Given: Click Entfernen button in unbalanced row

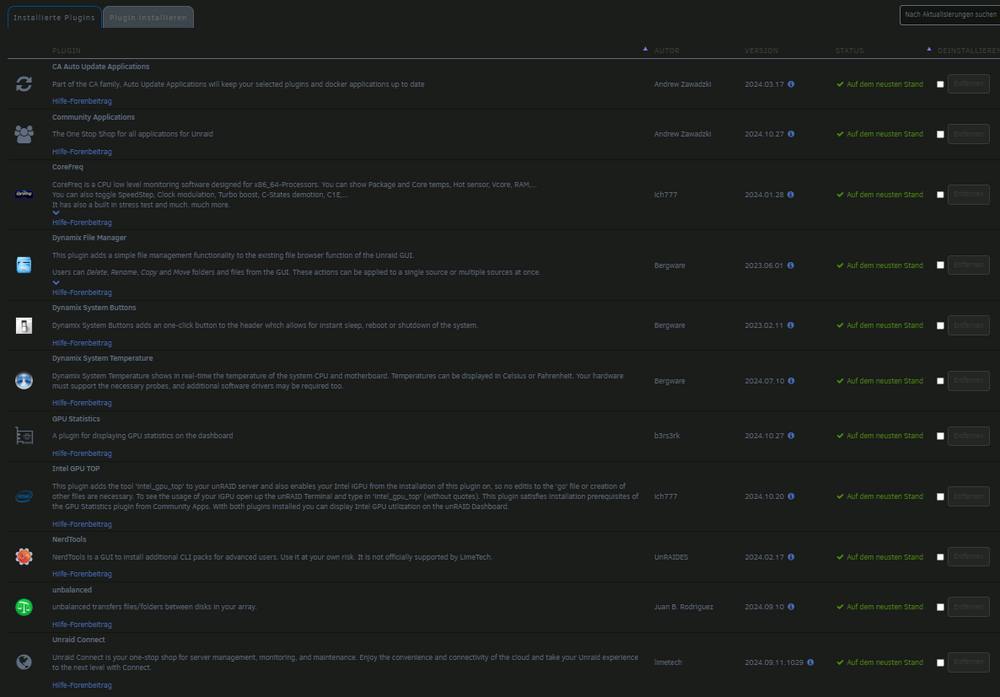Looking at the screenshot, I should (x=968, y=606).
